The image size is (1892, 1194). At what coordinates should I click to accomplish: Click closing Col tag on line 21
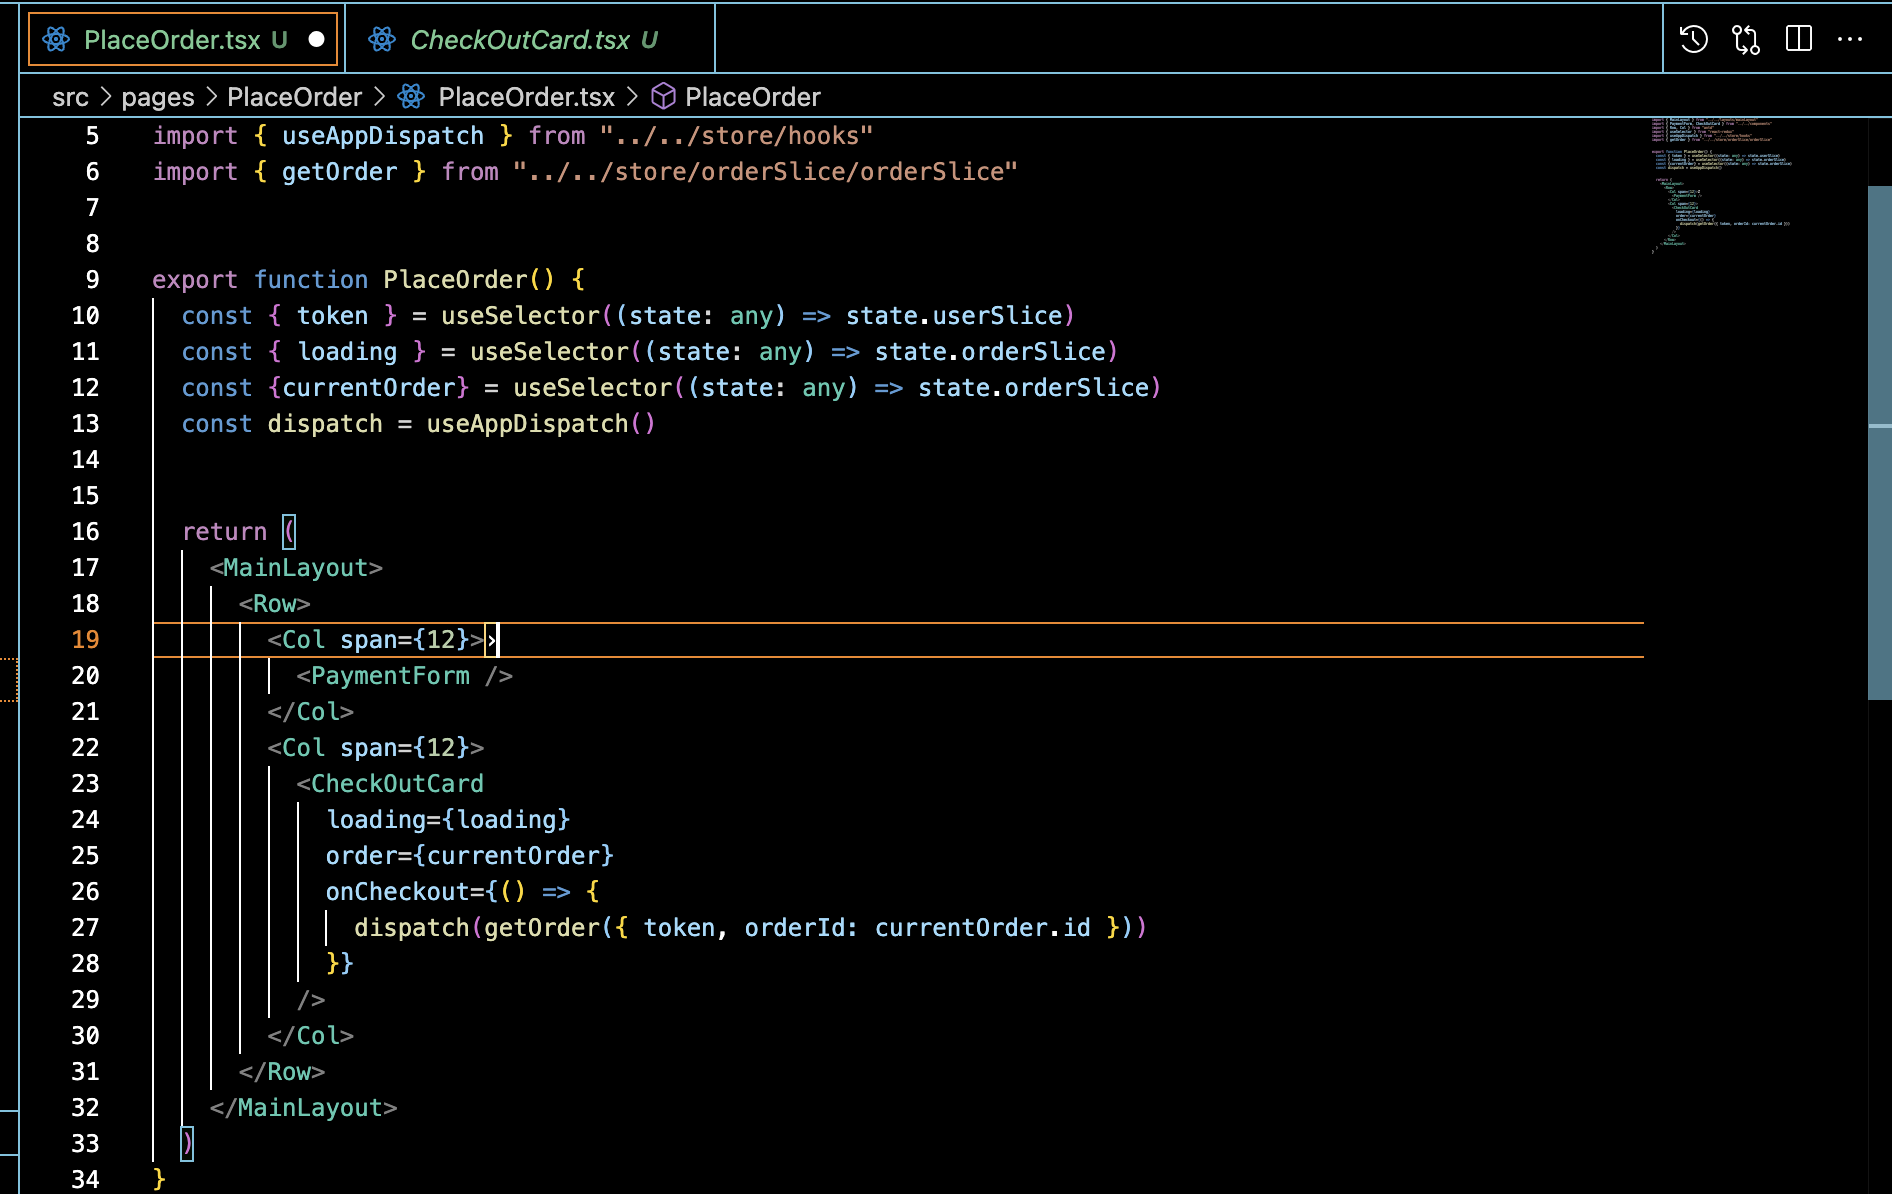310,712
